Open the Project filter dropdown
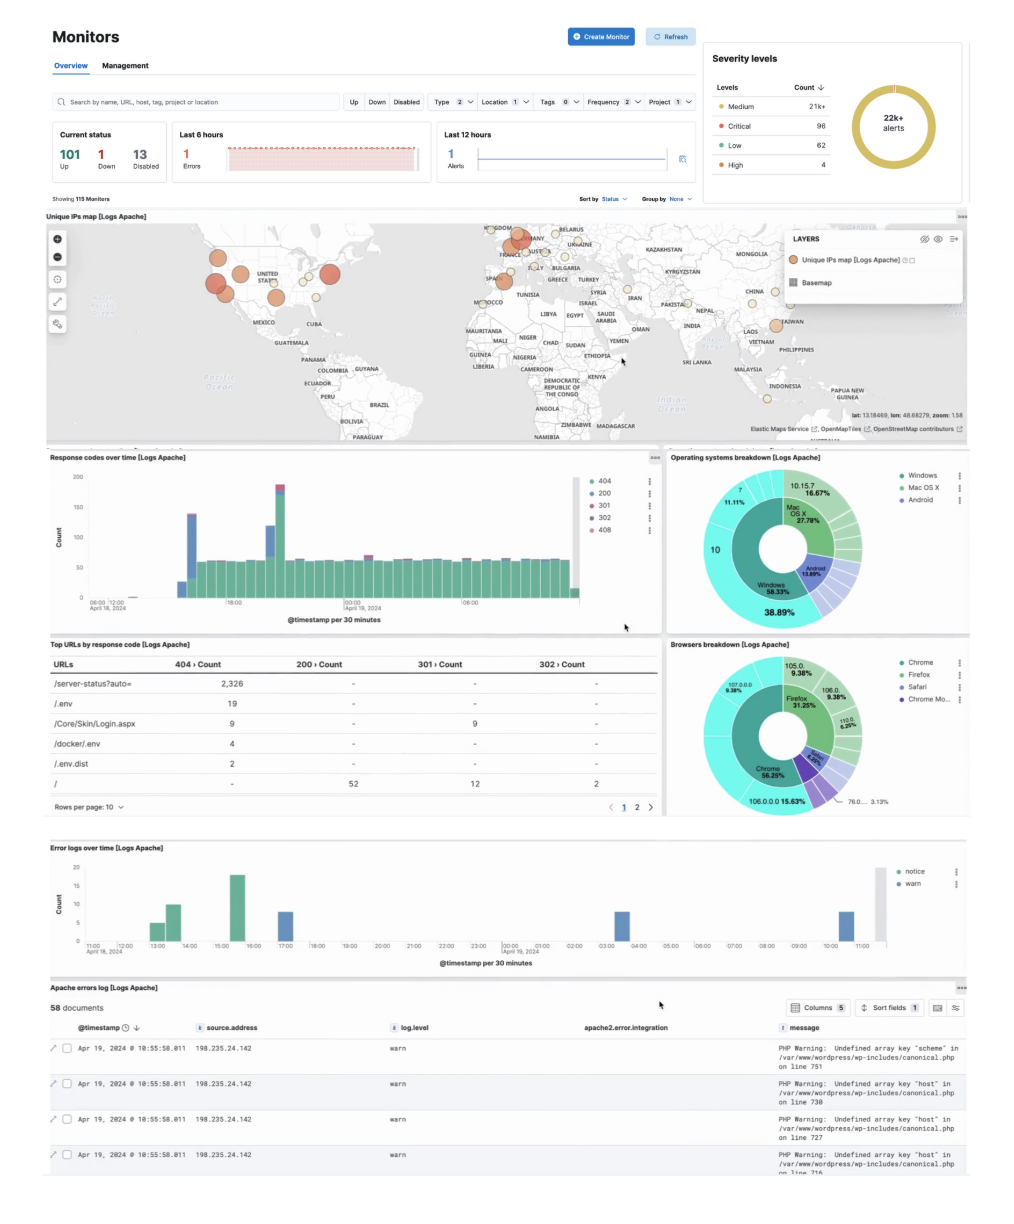Screen dimensions: 1014x1224 tap(670, 102)
